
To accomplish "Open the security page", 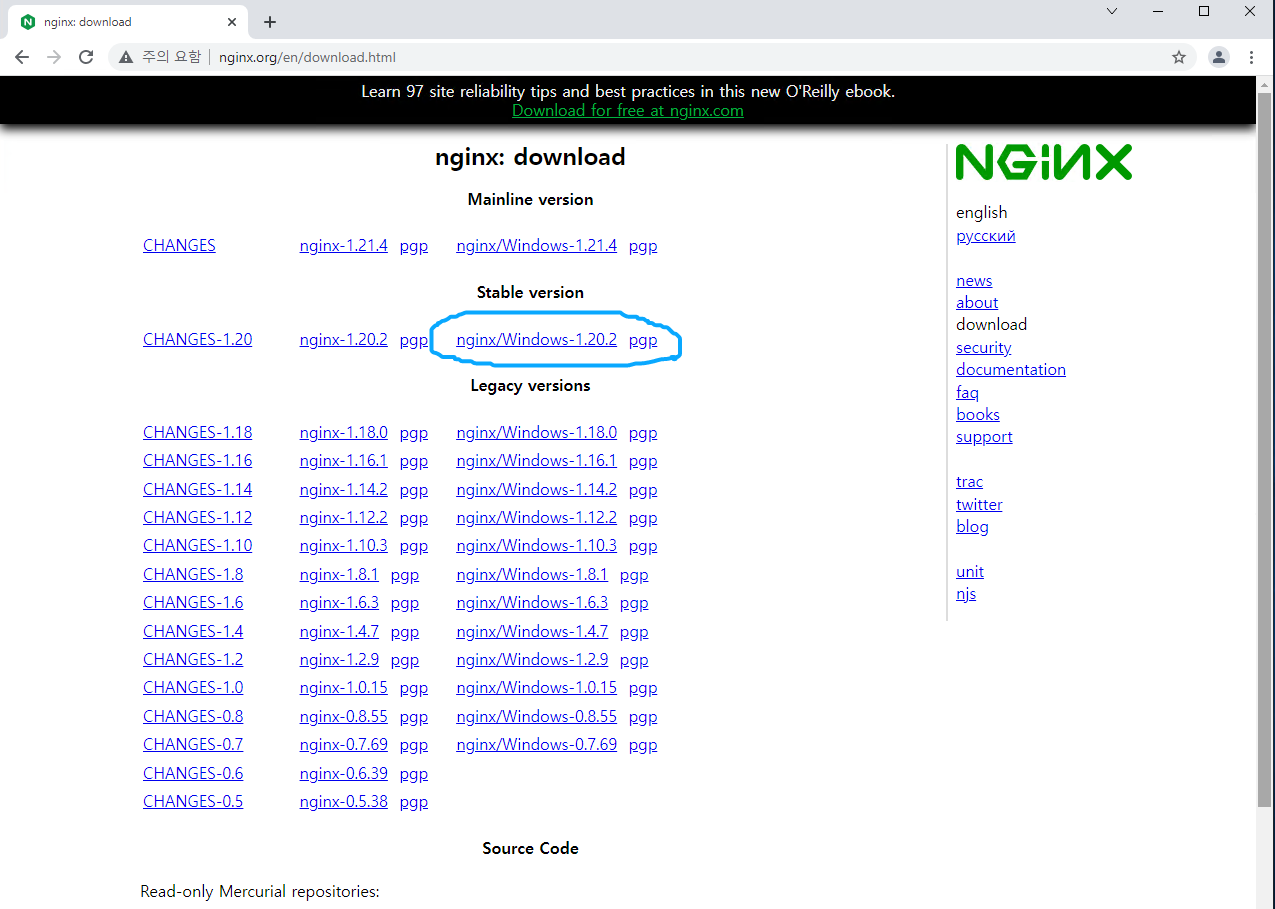I will (983, 347).
